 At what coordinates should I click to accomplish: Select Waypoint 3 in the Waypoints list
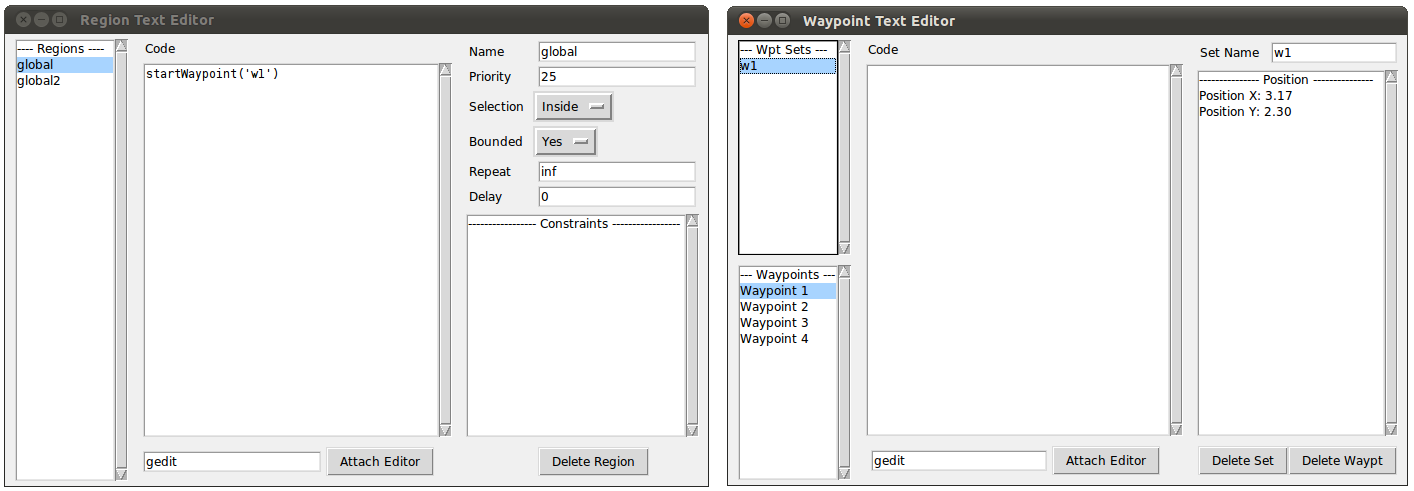[788, 323]
